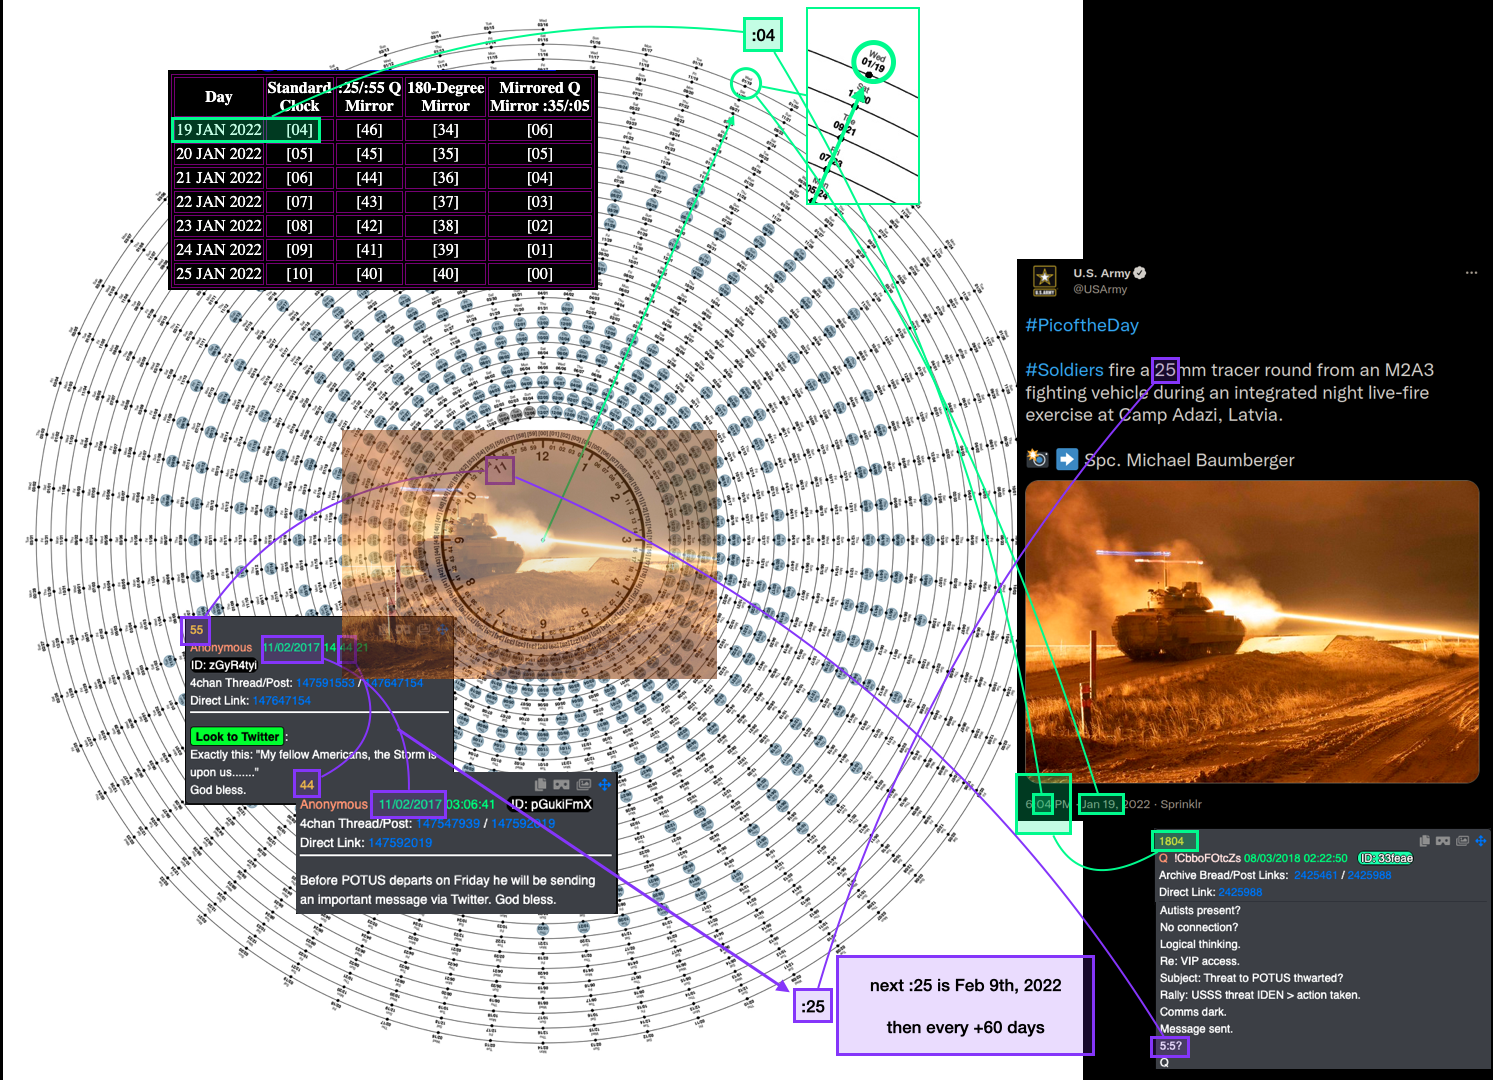Click the ID: zGyR4tyi badge
This screenshot has height=1080, width=1493.
[x=224, y=665]
